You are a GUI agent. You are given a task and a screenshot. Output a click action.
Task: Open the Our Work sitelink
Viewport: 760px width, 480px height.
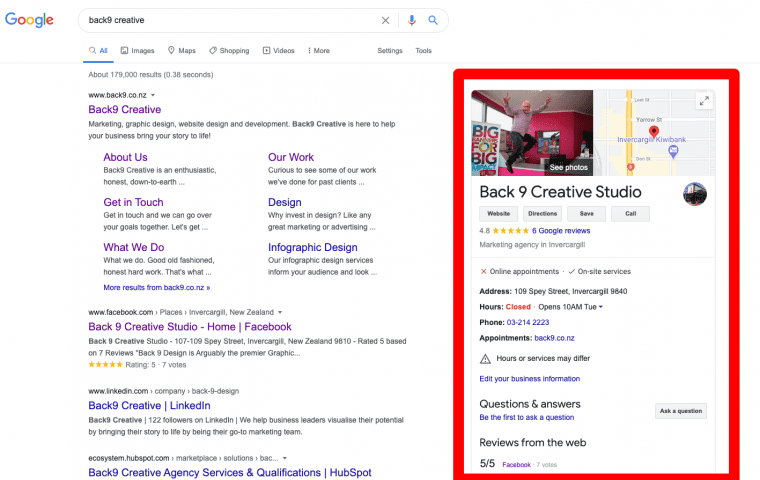click(291, 157)
